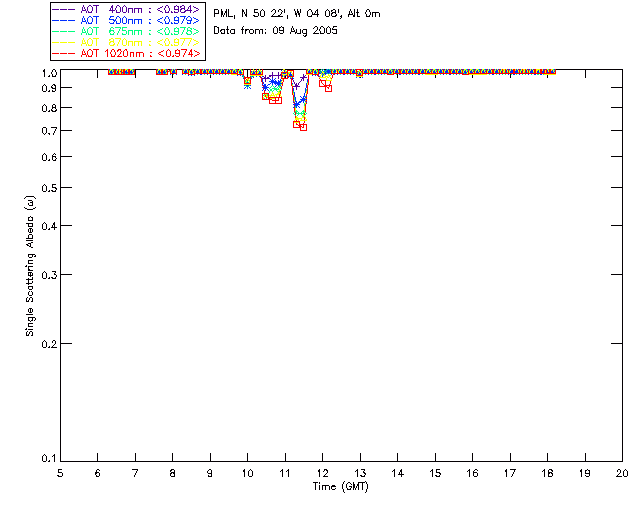640x512 pixels.
Task: Click the y-axis tick label 0.7
Action: click(49, 131)
